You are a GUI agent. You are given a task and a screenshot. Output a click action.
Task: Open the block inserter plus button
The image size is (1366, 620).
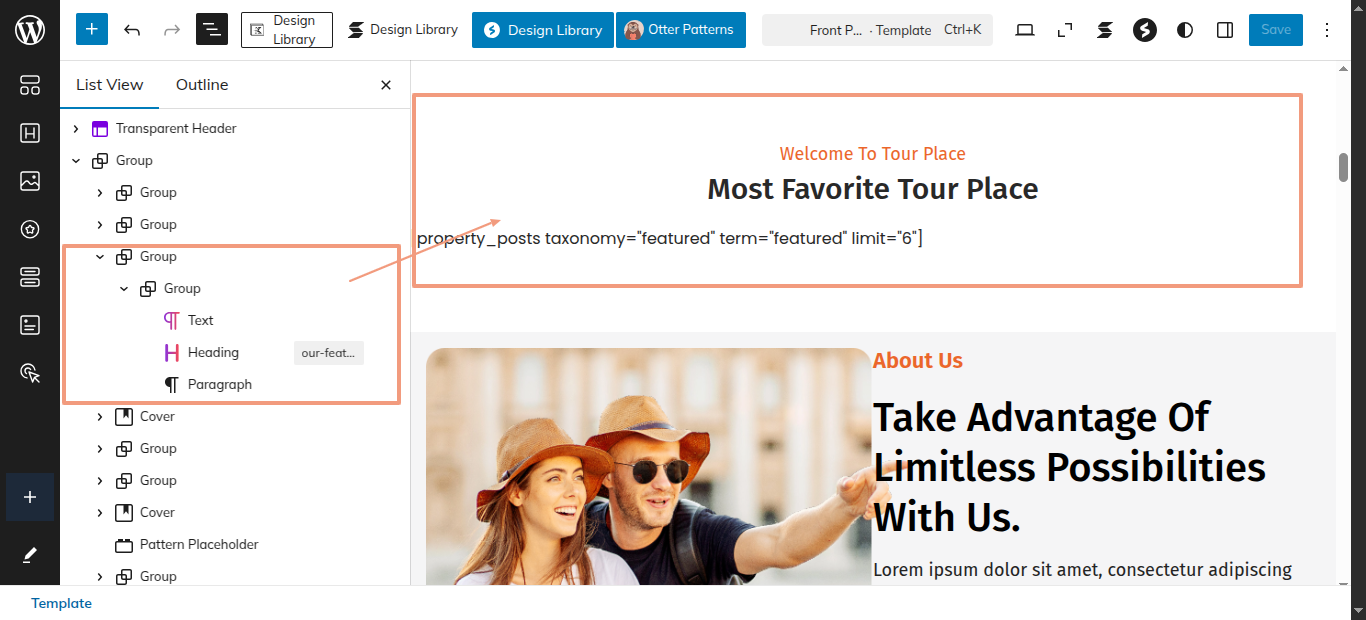tap(92, 30)
